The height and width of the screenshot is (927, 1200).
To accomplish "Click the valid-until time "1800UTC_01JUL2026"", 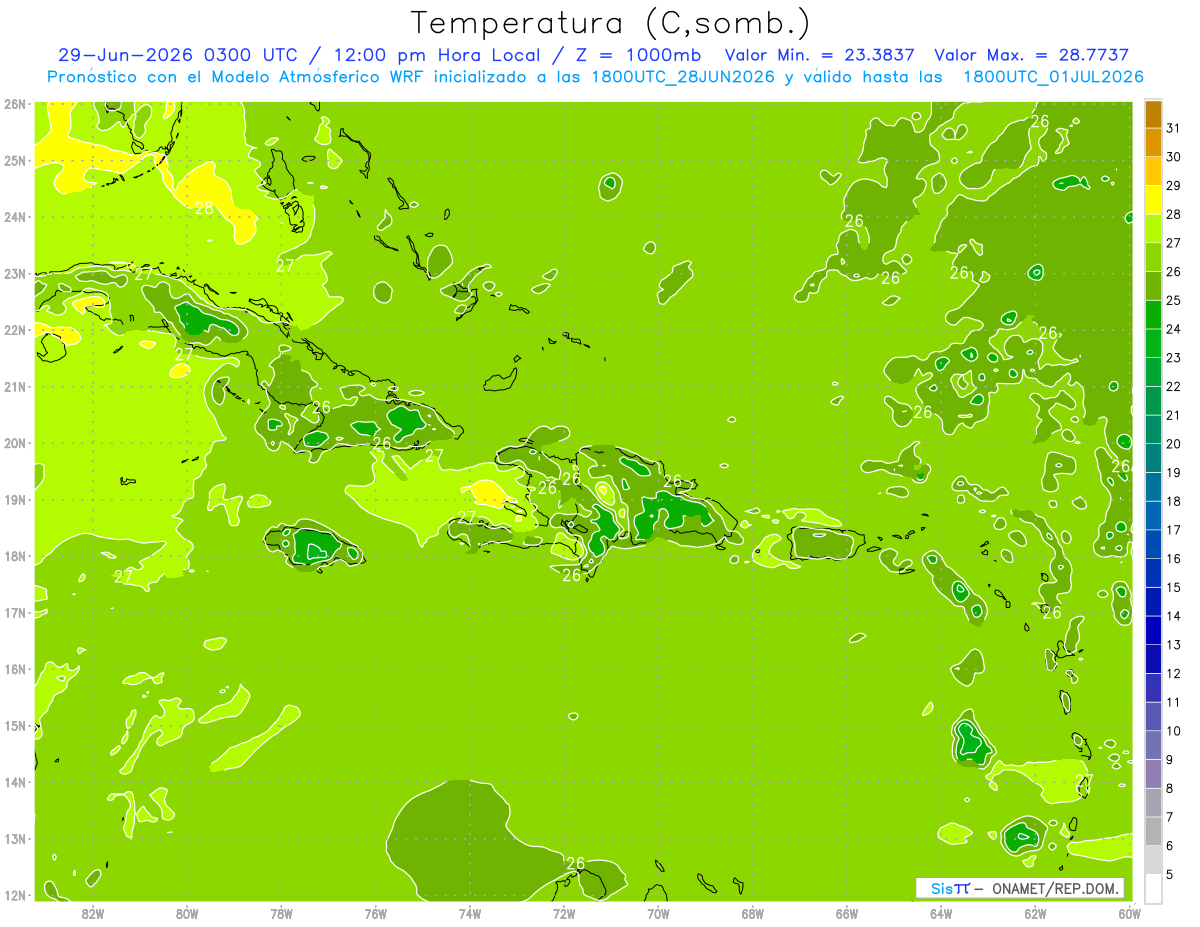I will tap(1052, 76).
